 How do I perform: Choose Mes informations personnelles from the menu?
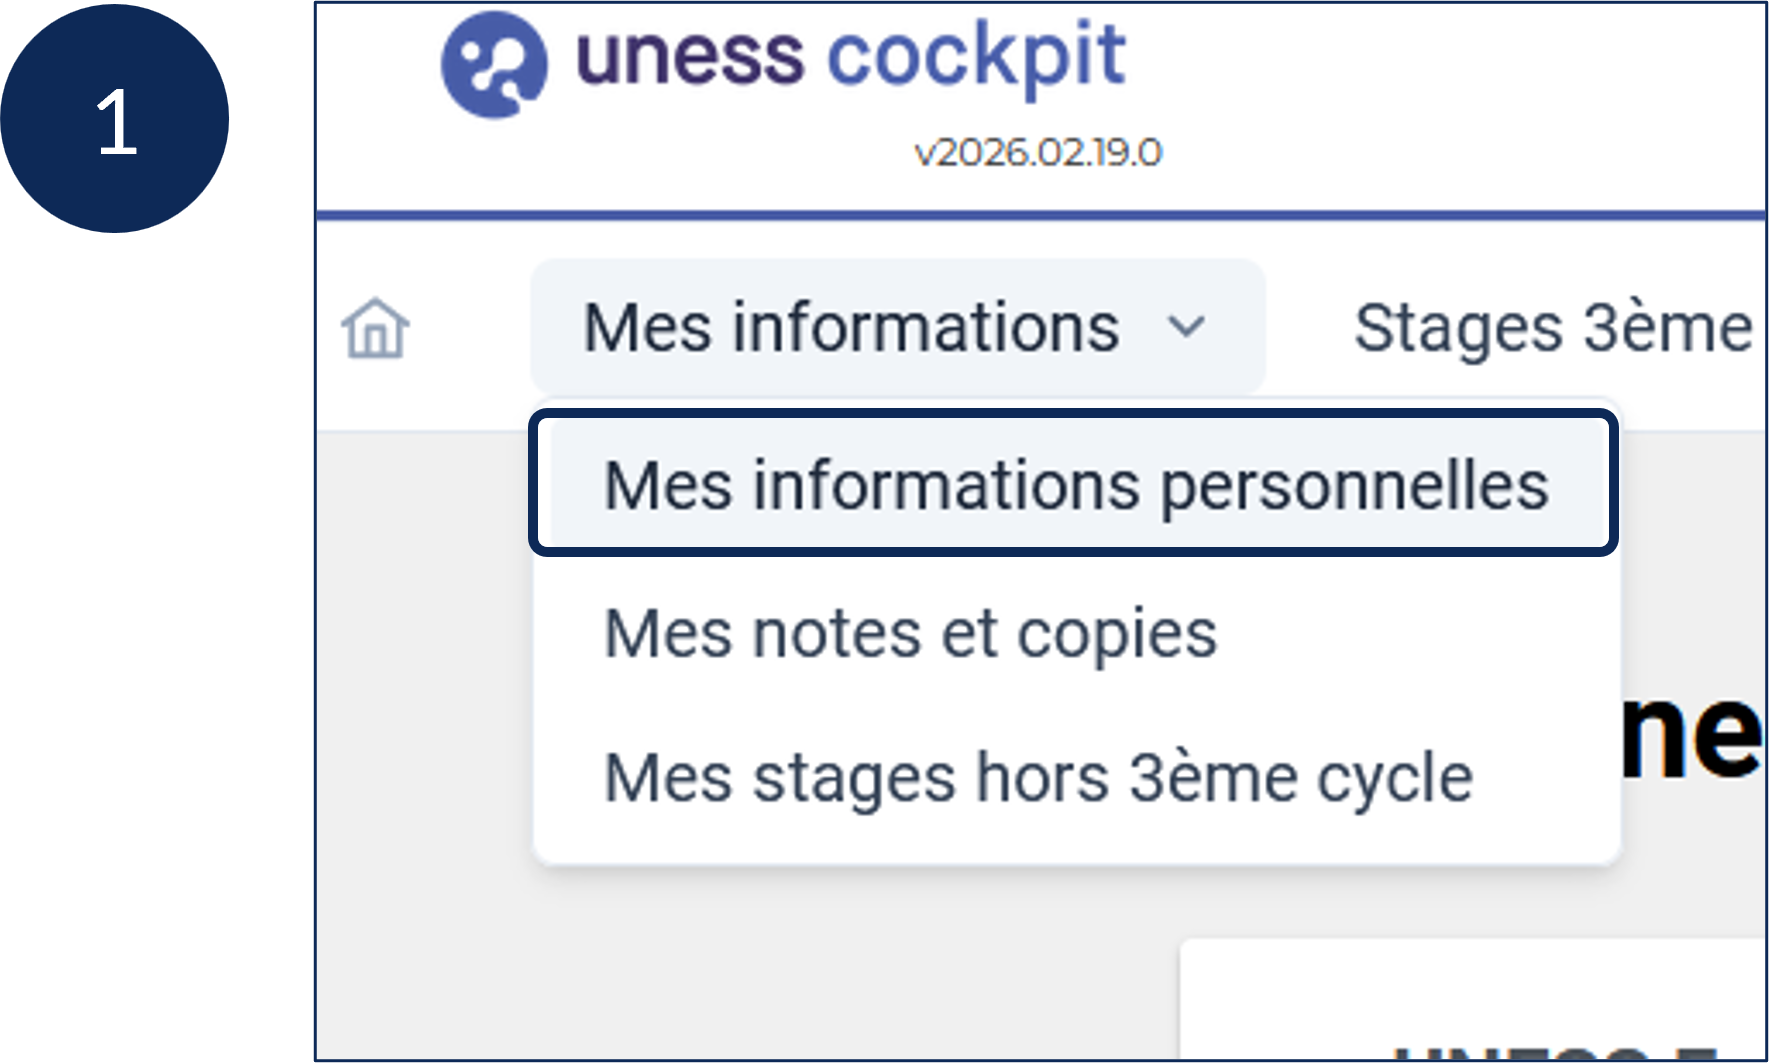1076,485
